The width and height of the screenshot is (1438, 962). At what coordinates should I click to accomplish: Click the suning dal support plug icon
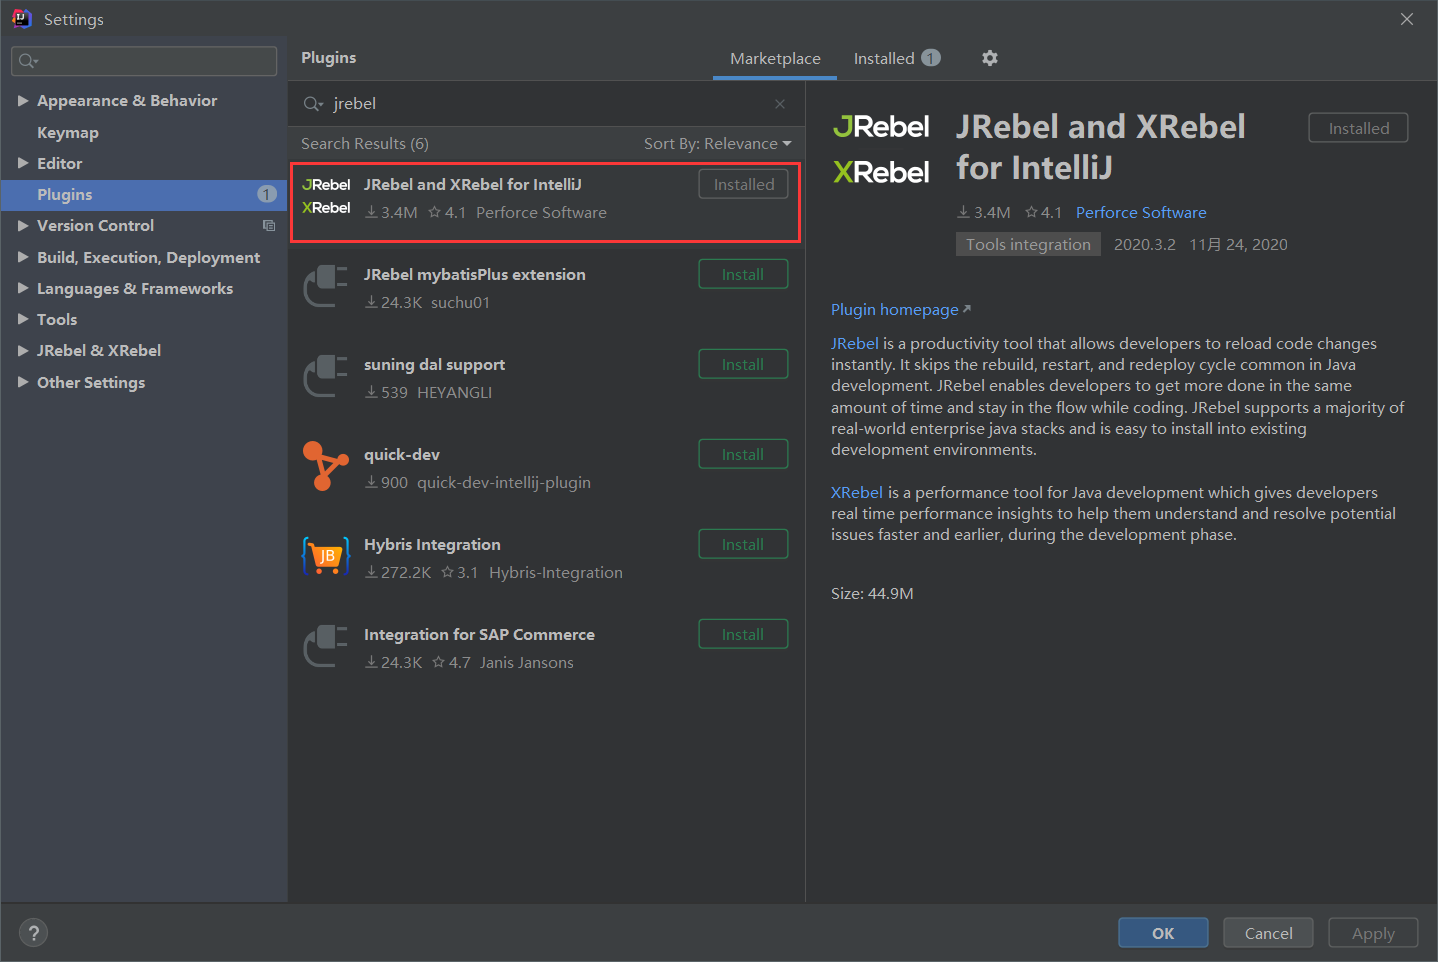click(x=326, y=376)
